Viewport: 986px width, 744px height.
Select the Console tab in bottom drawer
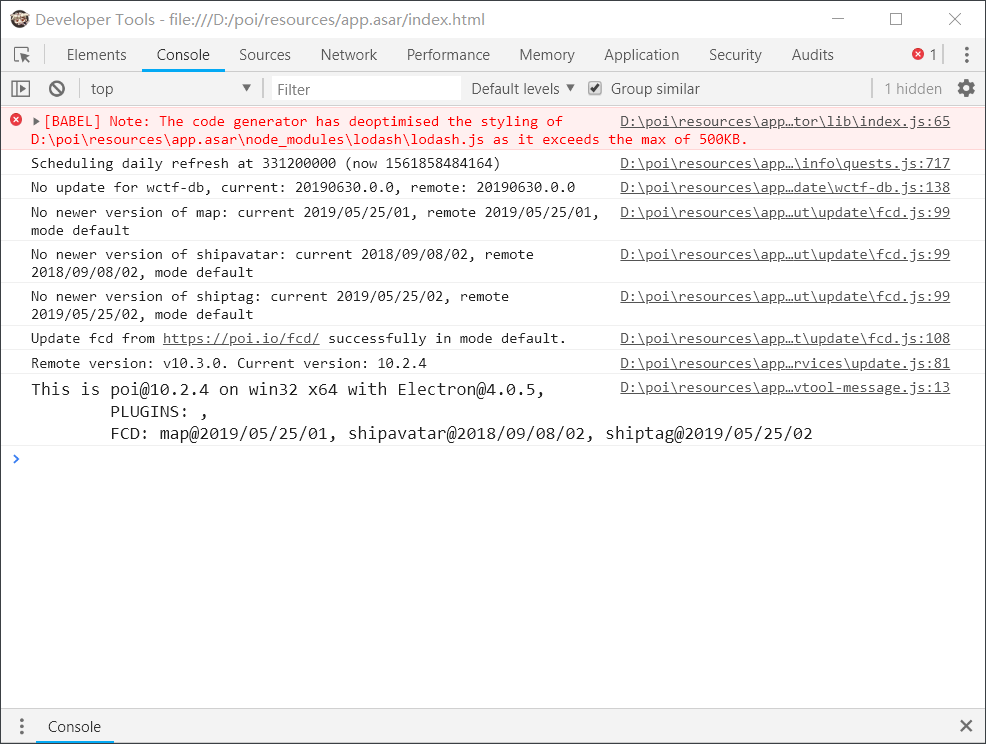coord(74,726)
